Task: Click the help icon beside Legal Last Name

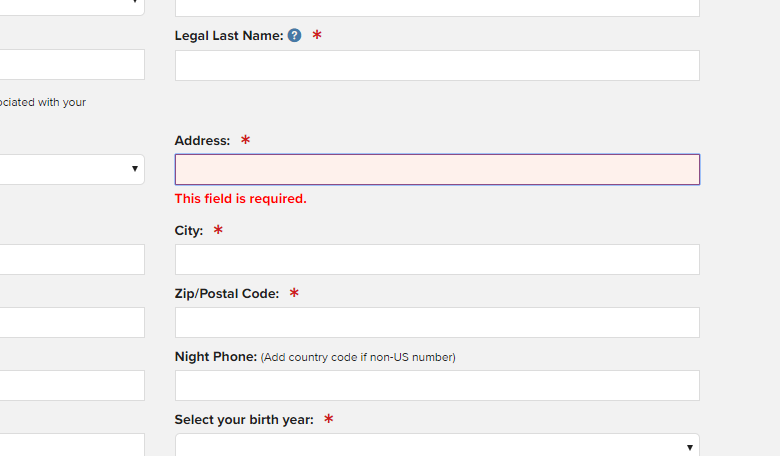Action: click(x=294, y=36)
